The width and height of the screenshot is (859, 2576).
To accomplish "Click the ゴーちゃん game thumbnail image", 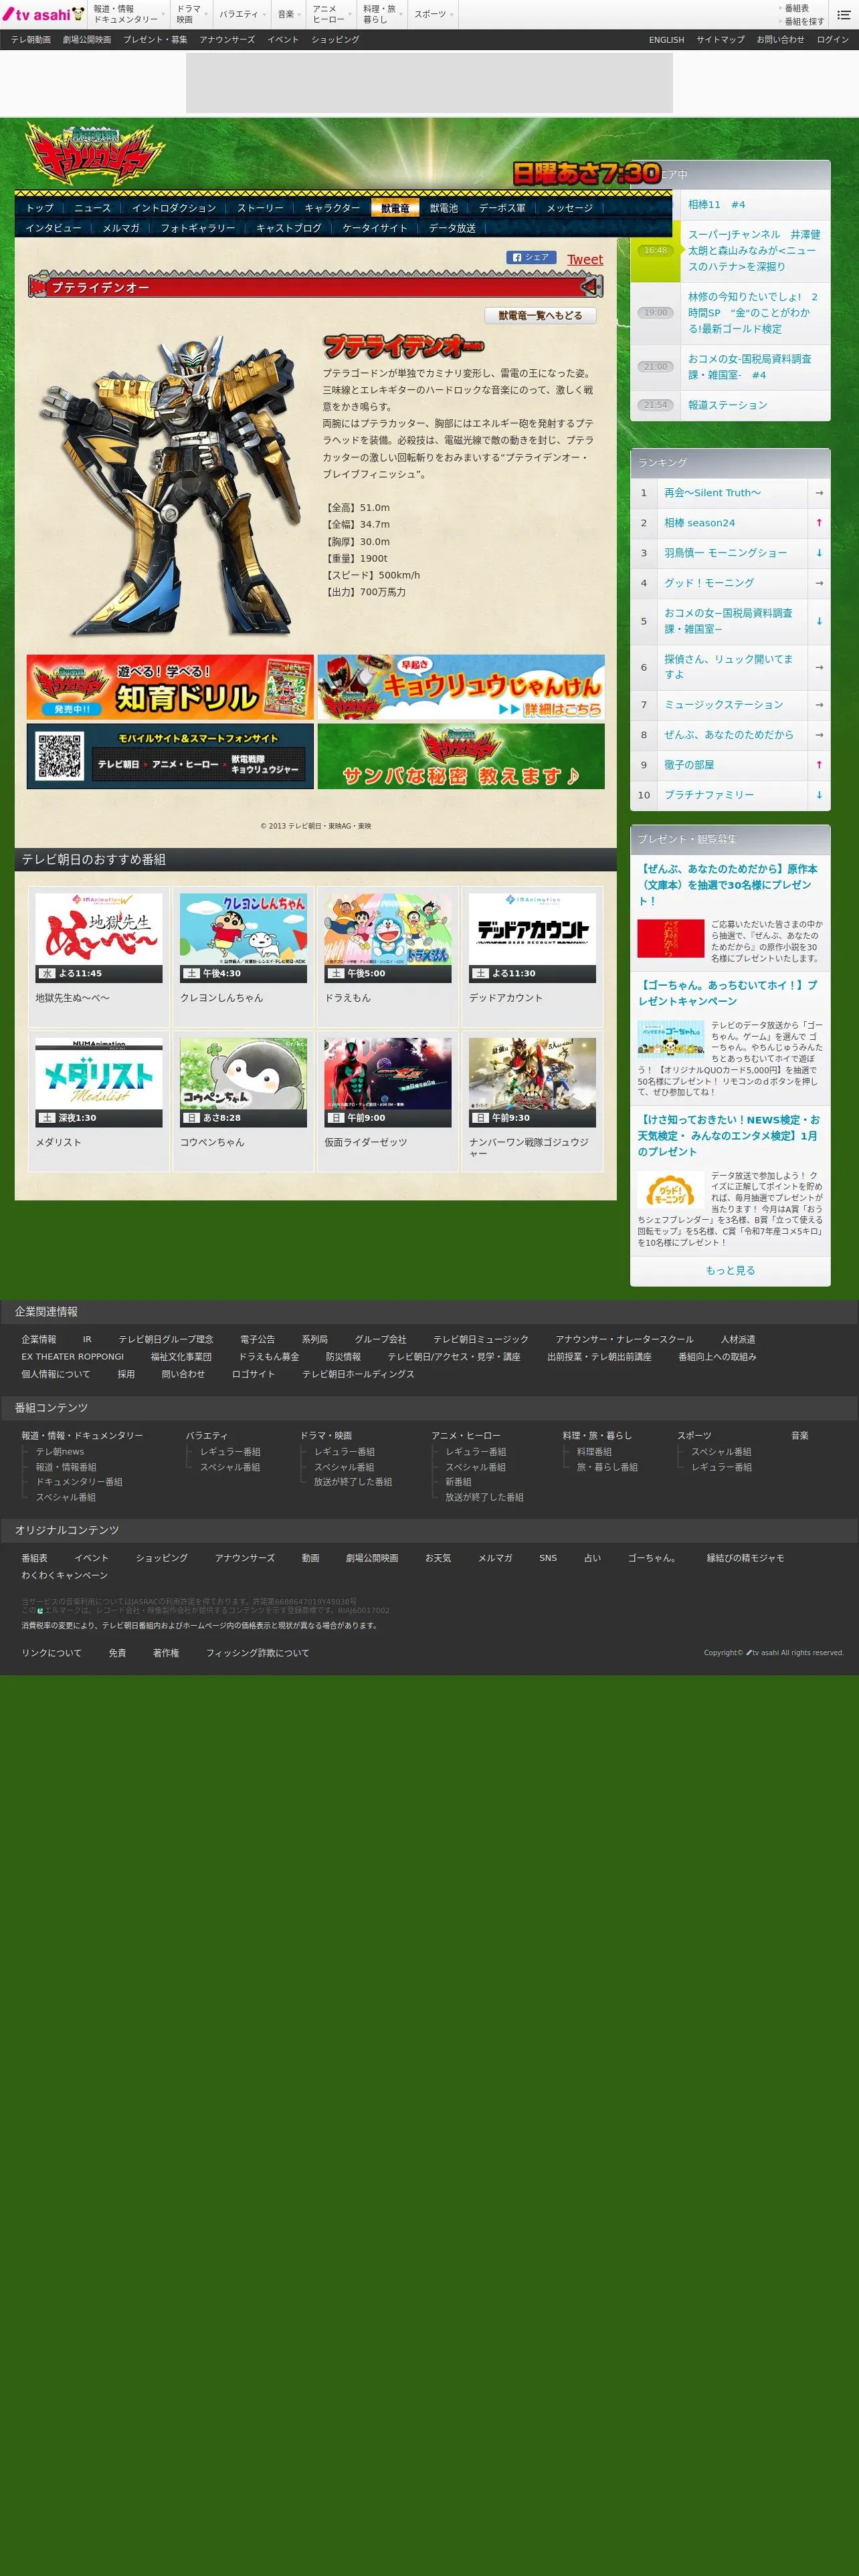I will [671, 1038].
